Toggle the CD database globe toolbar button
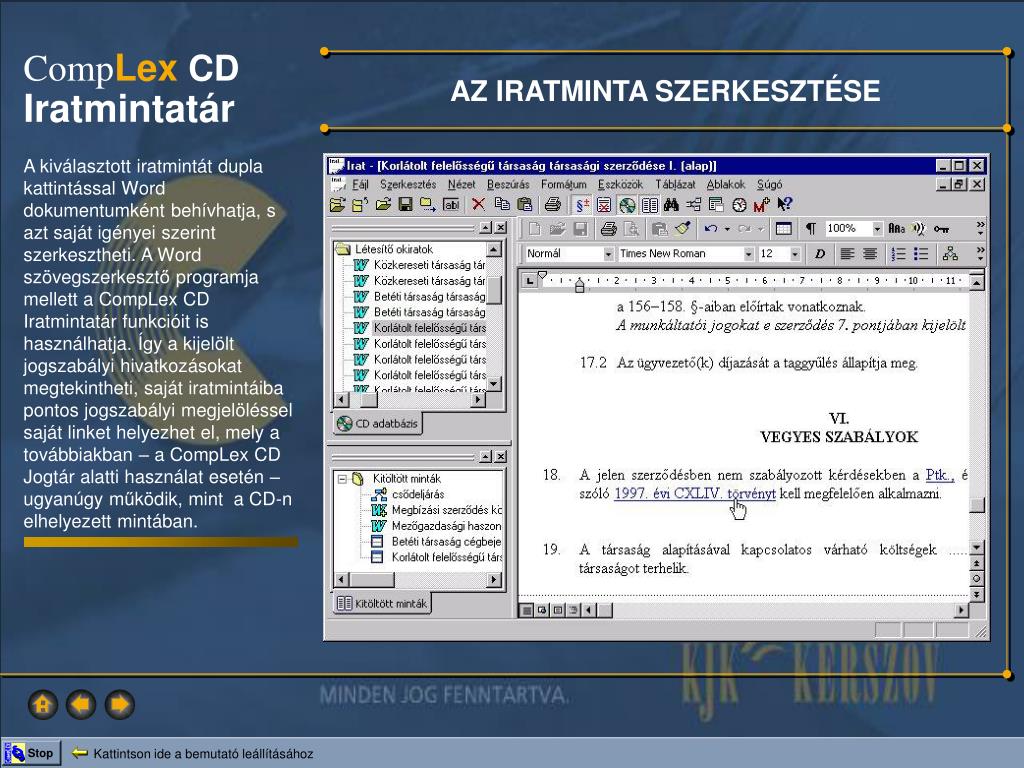Viewport: 1024px width, 768px height. [627, 205]
